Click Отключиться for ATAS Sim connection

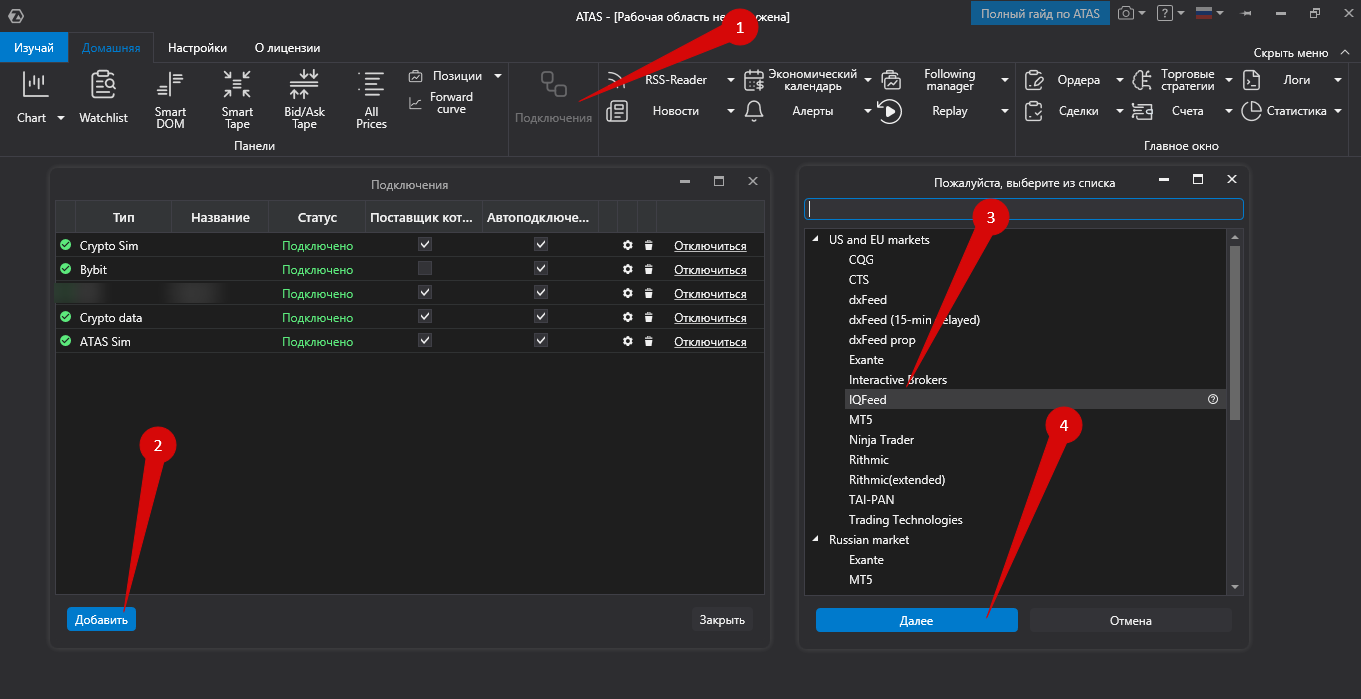[x=710, y=342]
